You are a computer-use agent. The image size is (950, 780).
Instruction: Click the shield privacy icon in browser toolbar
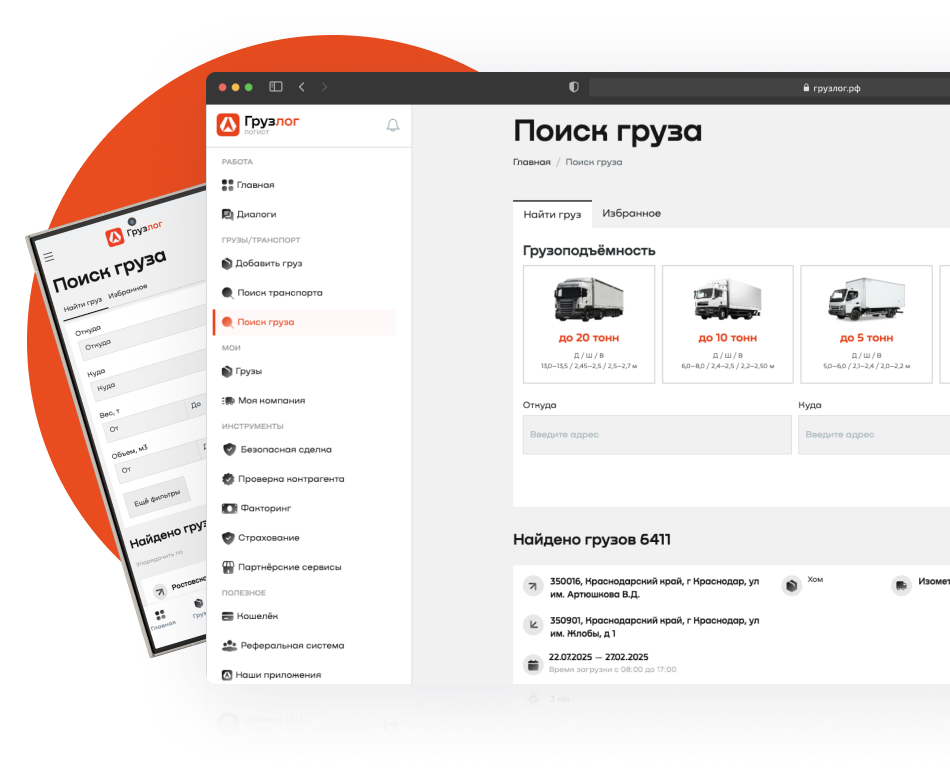[x=574, y=87]
